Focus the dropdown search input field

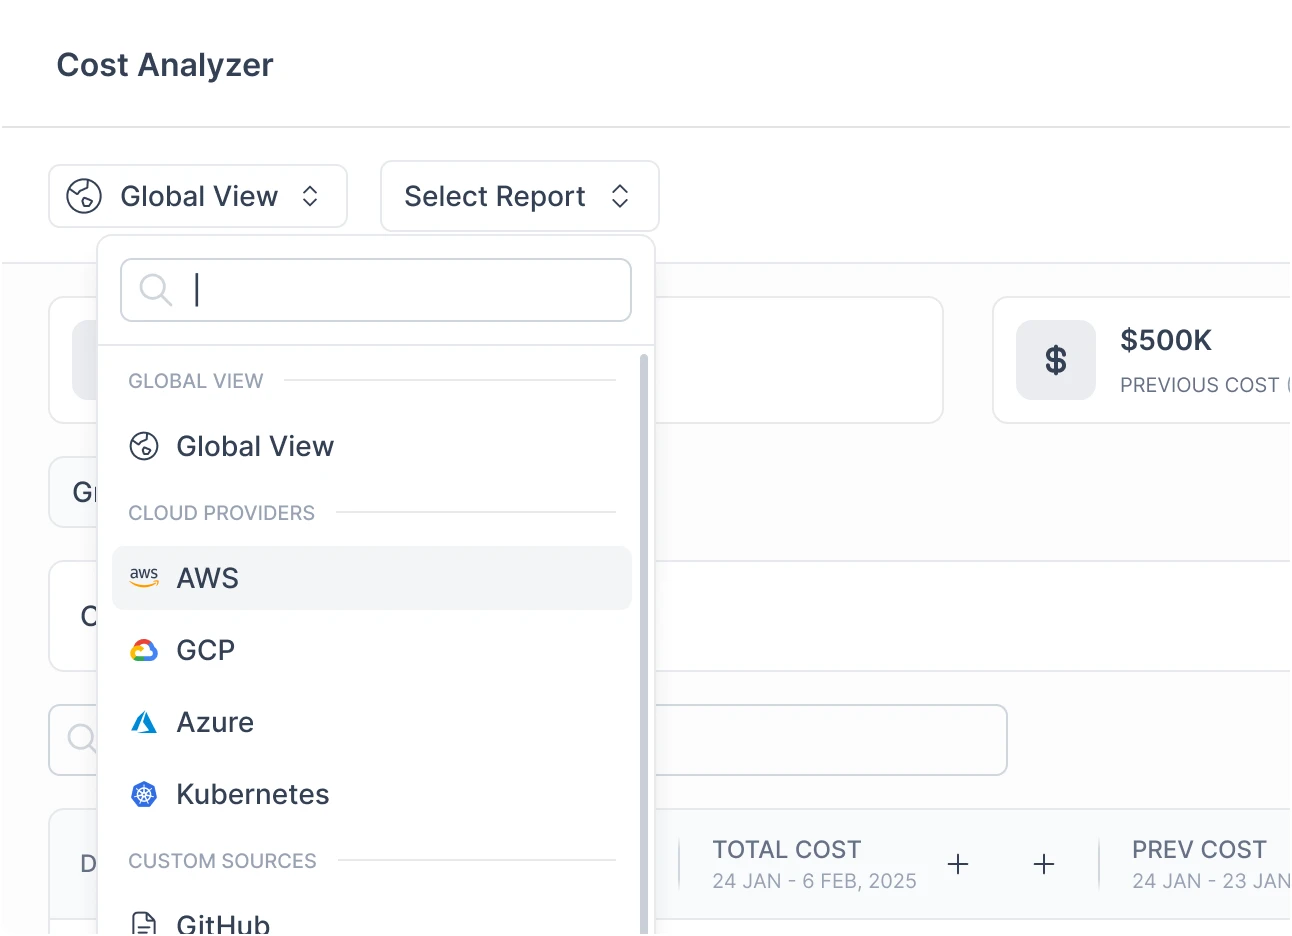click(x=376, y=290)
